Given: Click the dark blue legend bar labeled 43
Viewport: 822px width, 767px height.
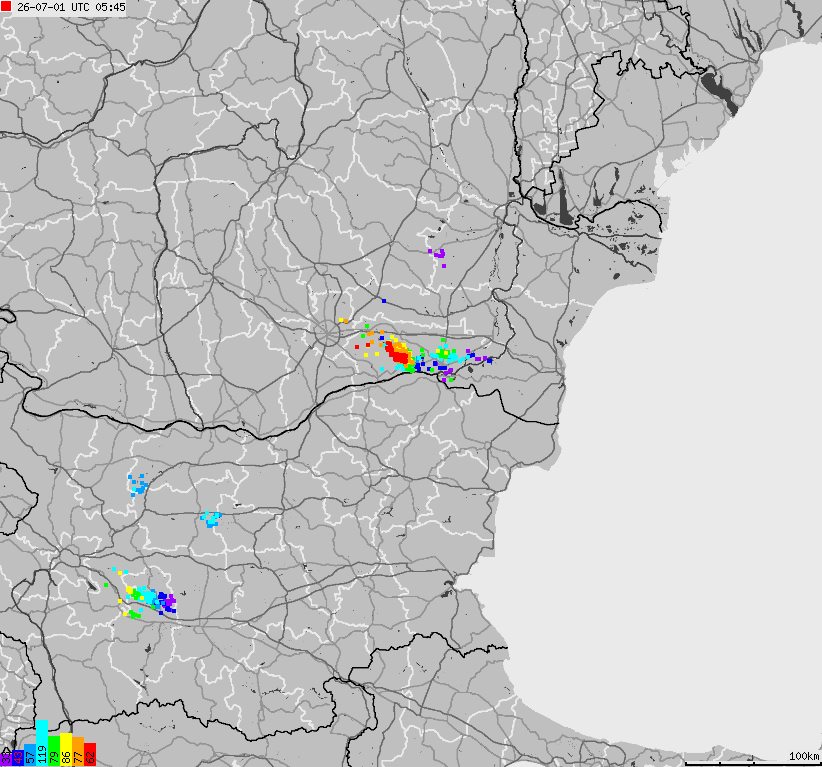Looking at the screenshot, I should [x=18, y=758].
